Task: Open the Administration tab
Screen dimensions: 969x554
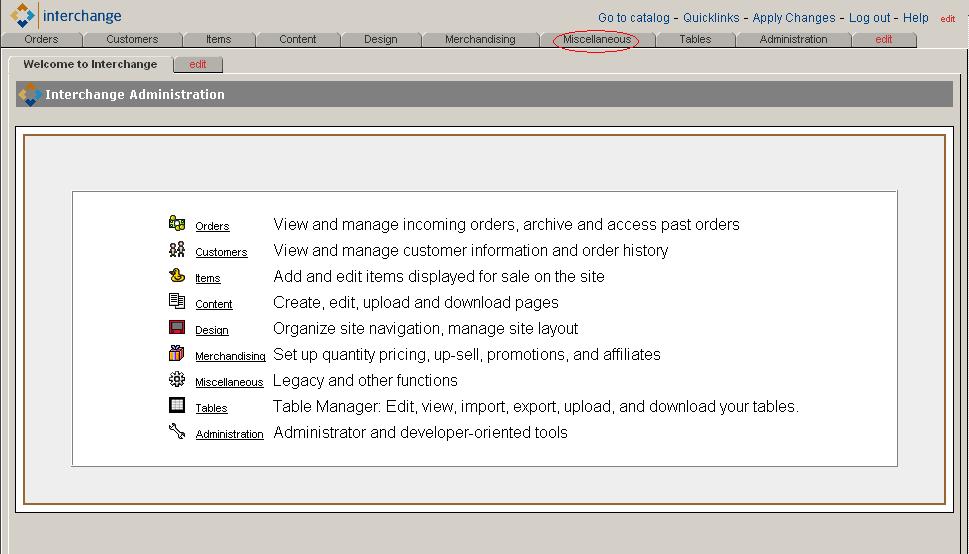Action: pyautogui.click(x=793, y=40)
